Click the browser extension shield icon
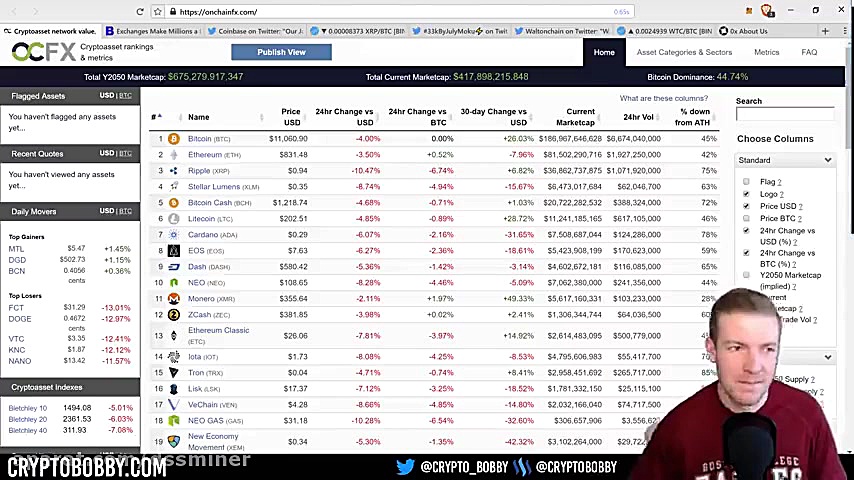The height and width of the screenshot is (480, 854). 767,10
